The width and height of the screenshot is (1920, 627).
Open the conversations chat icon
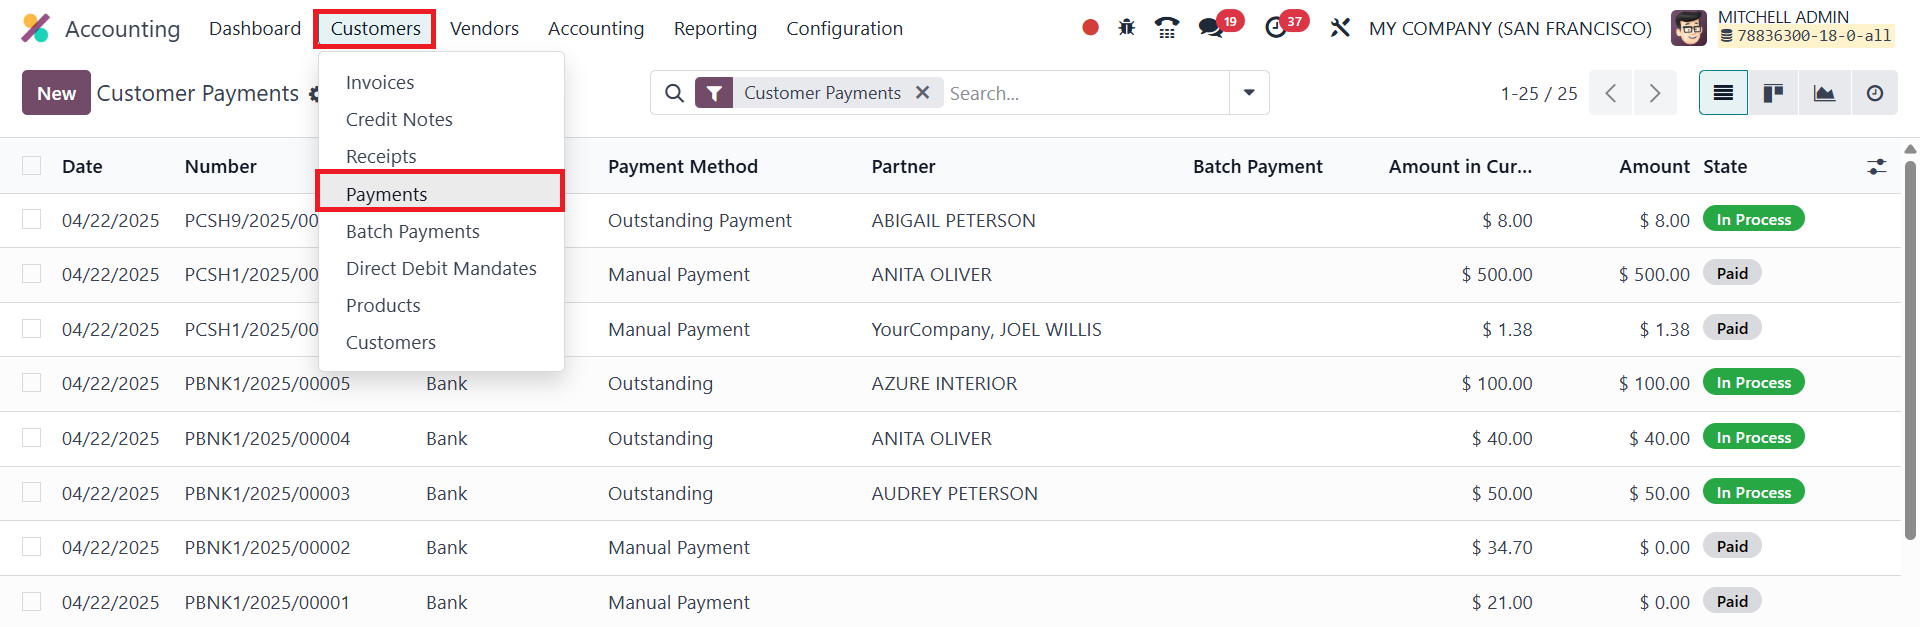click(x=1211, y=28)
